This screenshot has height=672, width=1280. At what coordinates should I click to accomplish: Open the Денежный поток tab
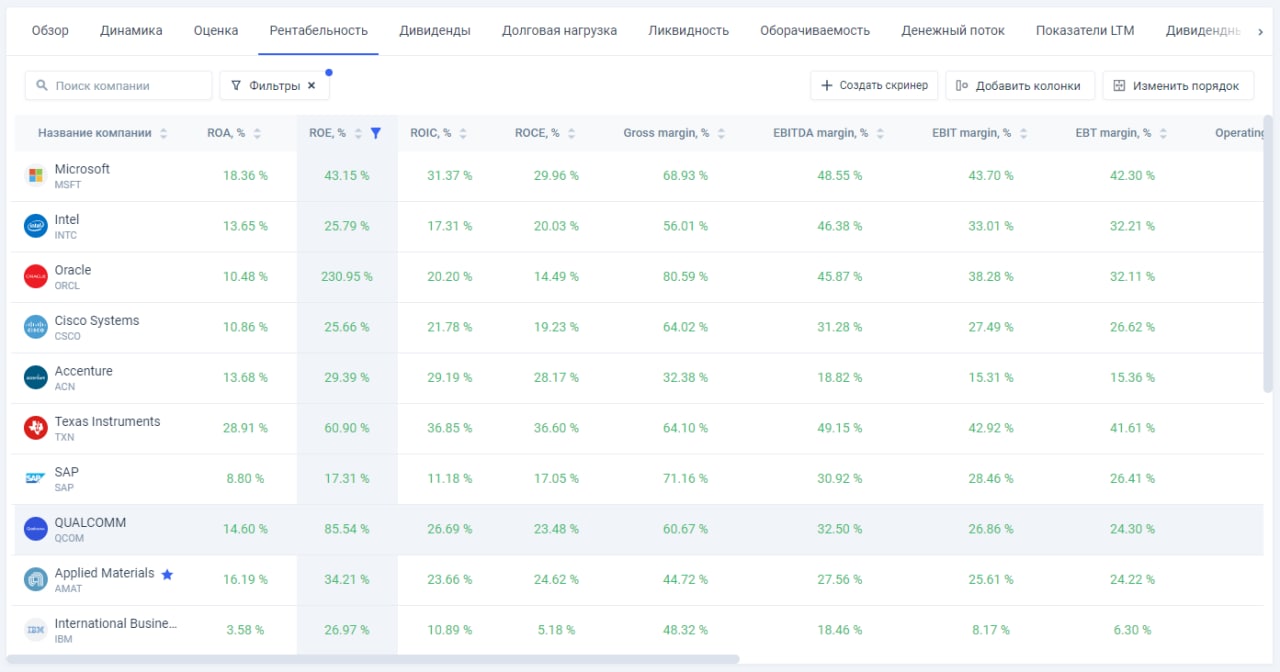(x=953, y=30)
